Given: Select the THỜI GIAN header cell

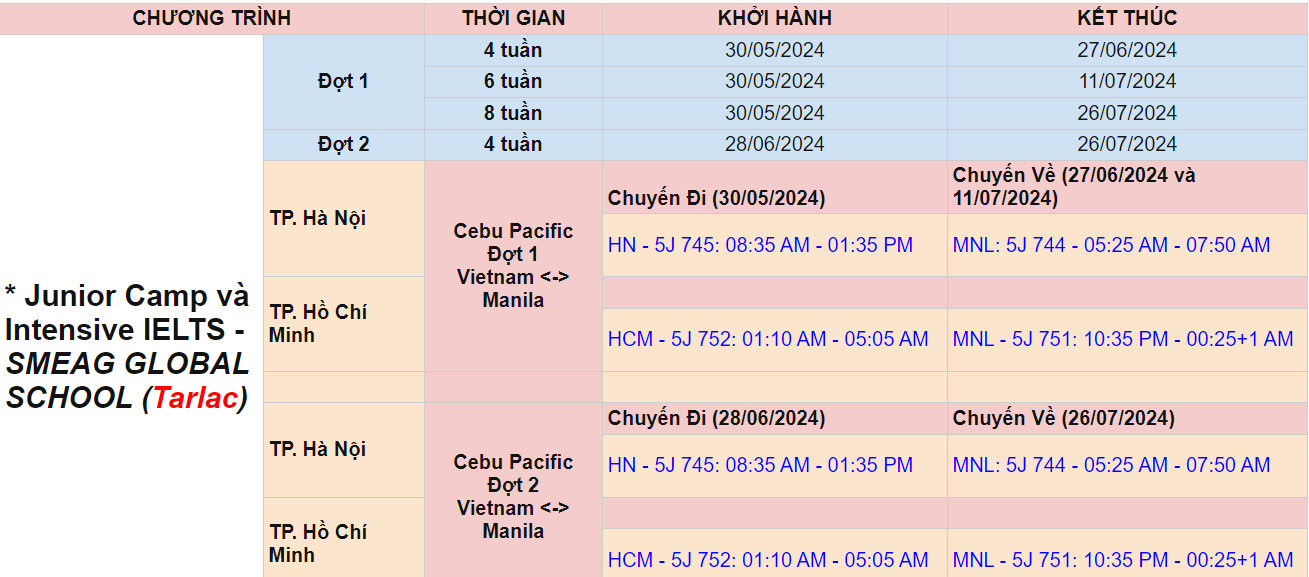Looking at the screenshot, I should [513, 18].
